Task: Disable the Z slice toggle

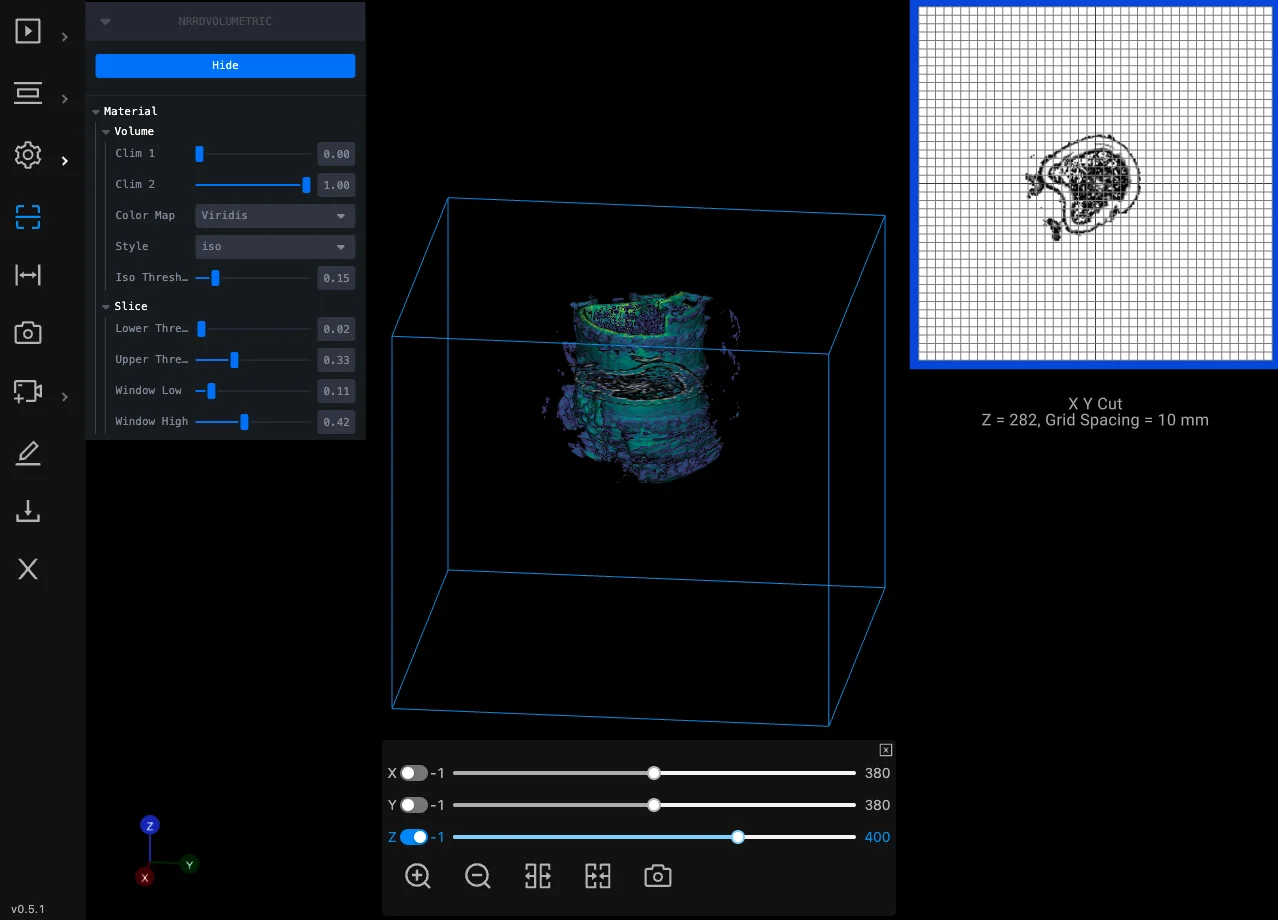Action: click(414, 837)
